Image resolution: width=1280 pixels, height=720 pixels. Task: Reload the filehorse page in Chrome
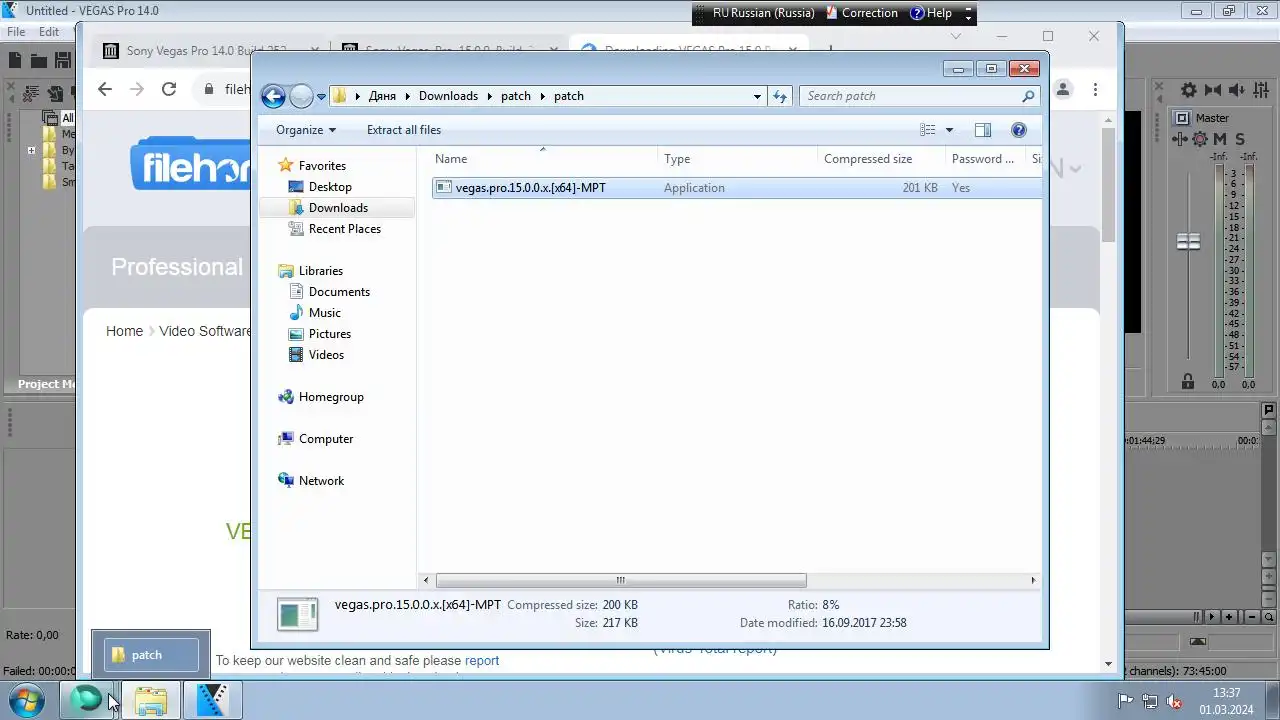(x=169, y=89)
